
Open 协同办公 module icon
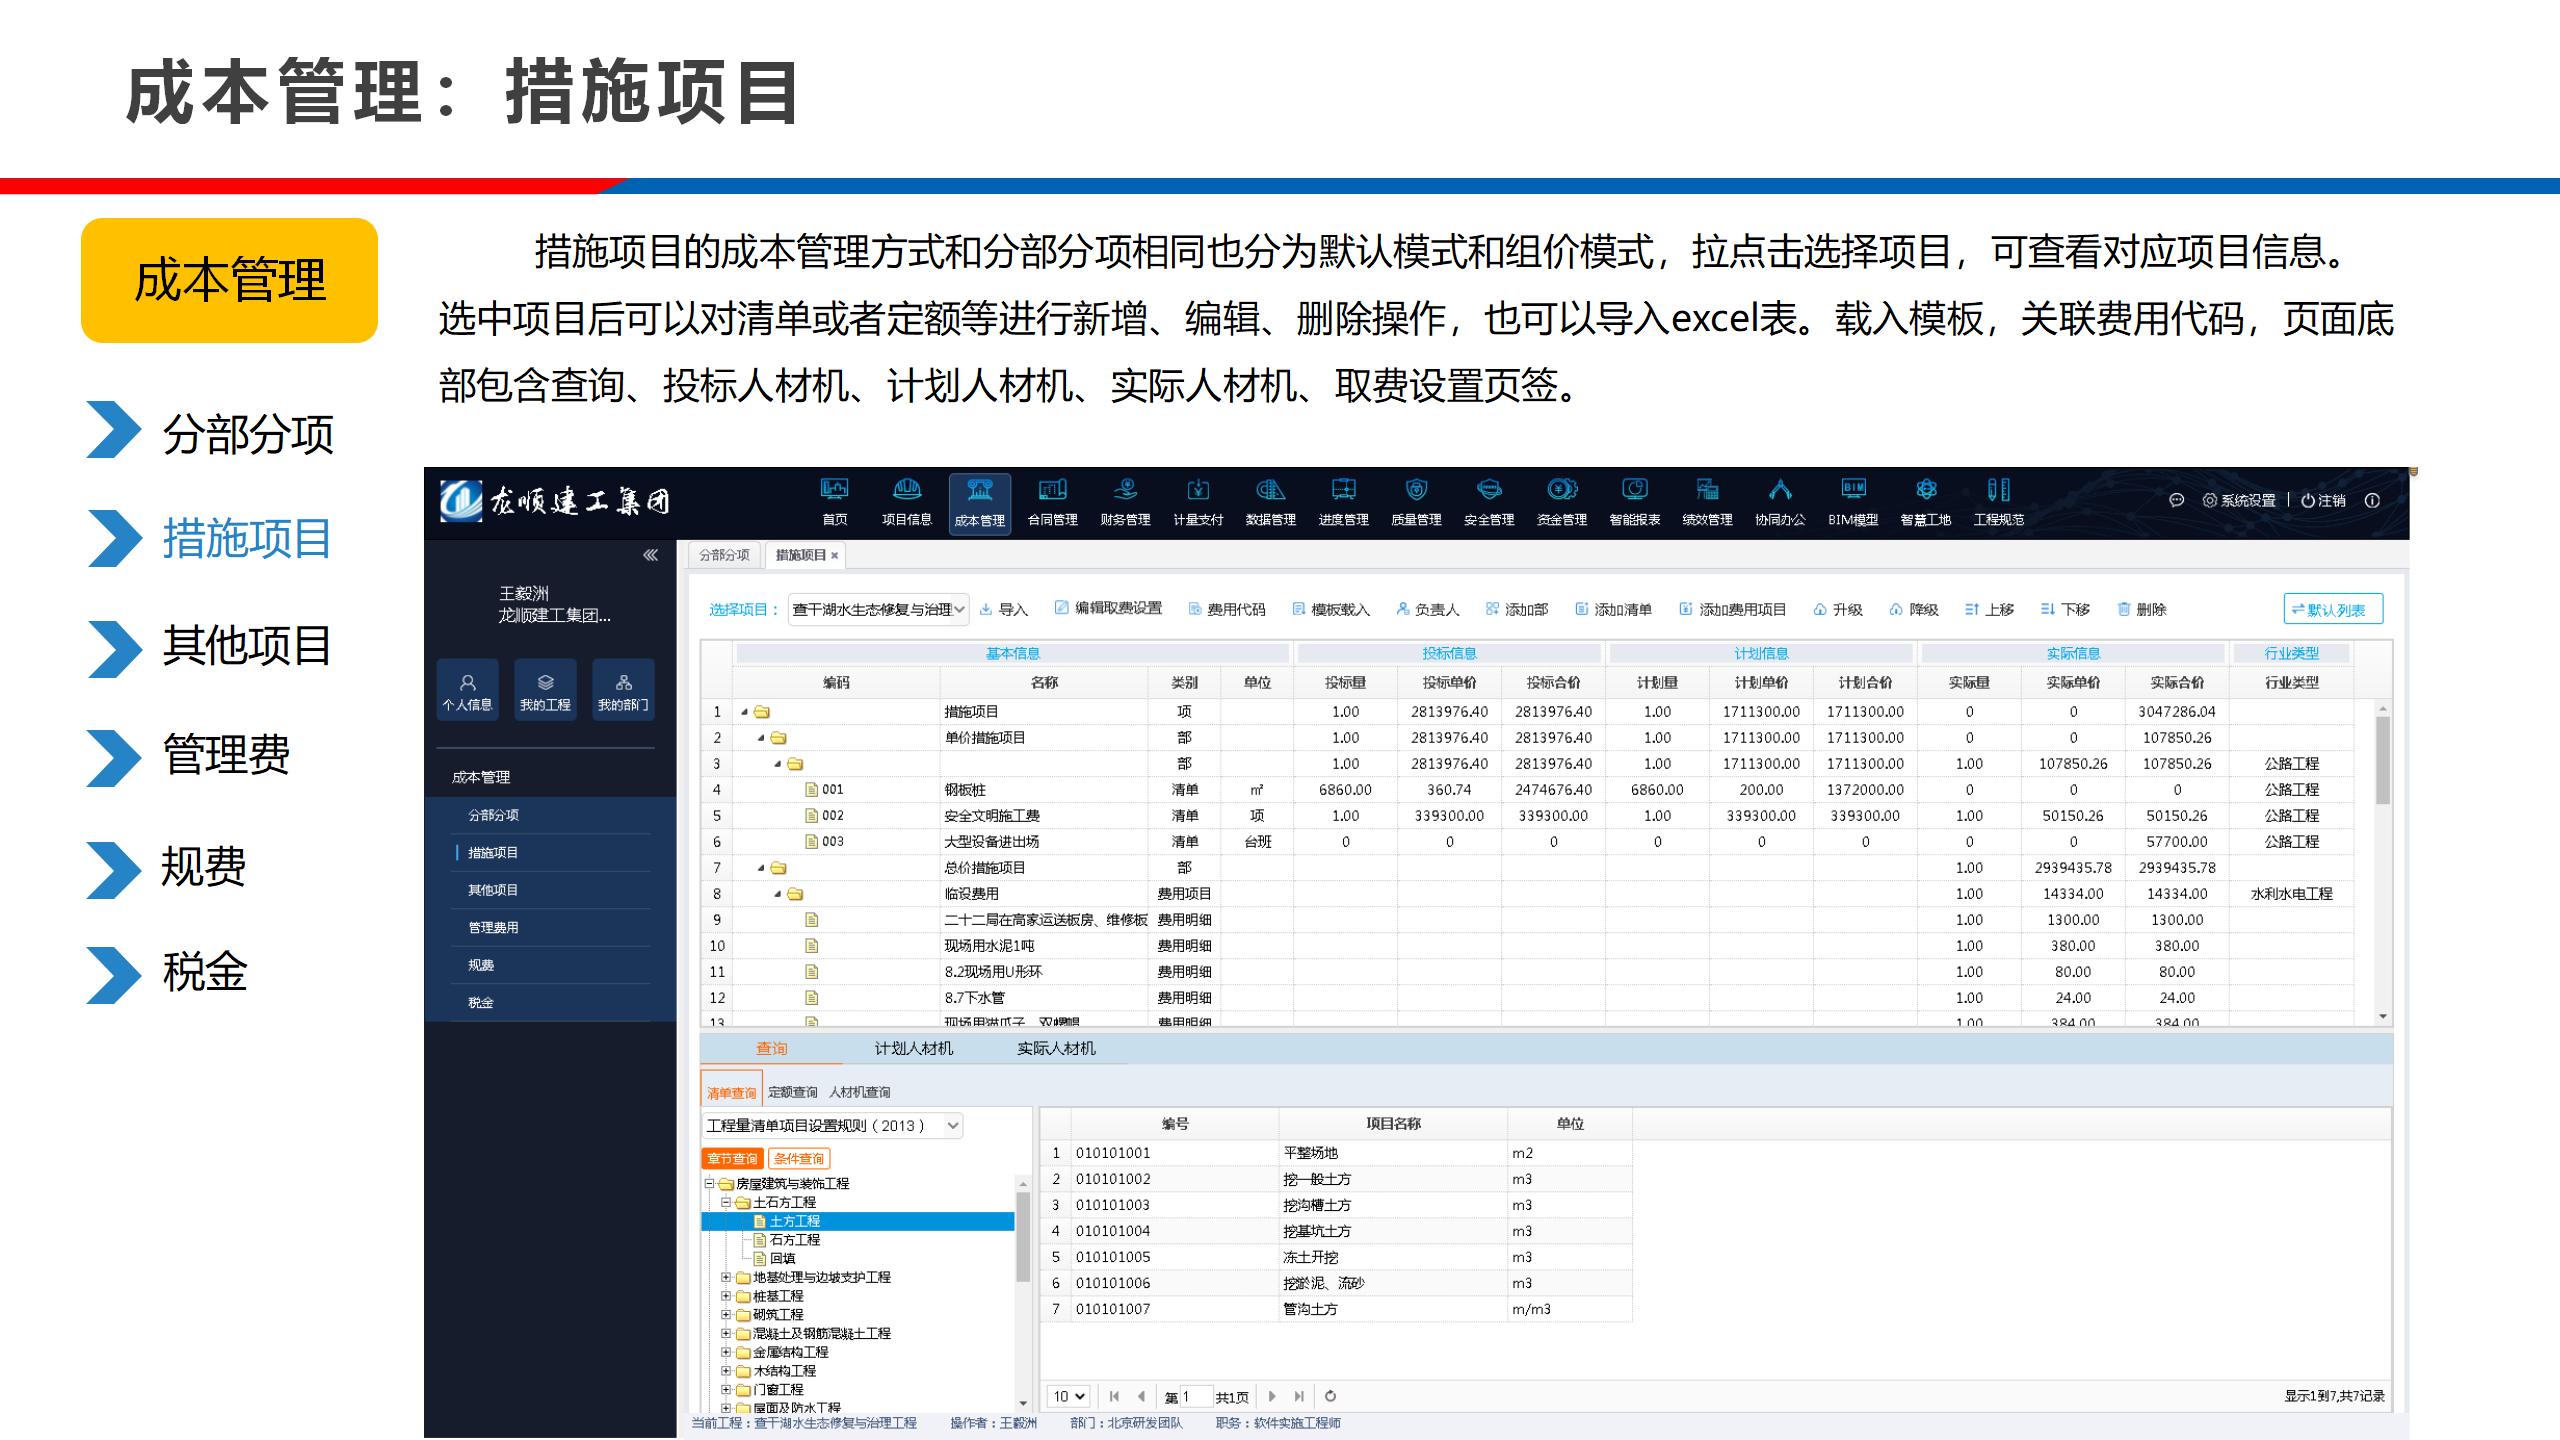point(1780,503)
